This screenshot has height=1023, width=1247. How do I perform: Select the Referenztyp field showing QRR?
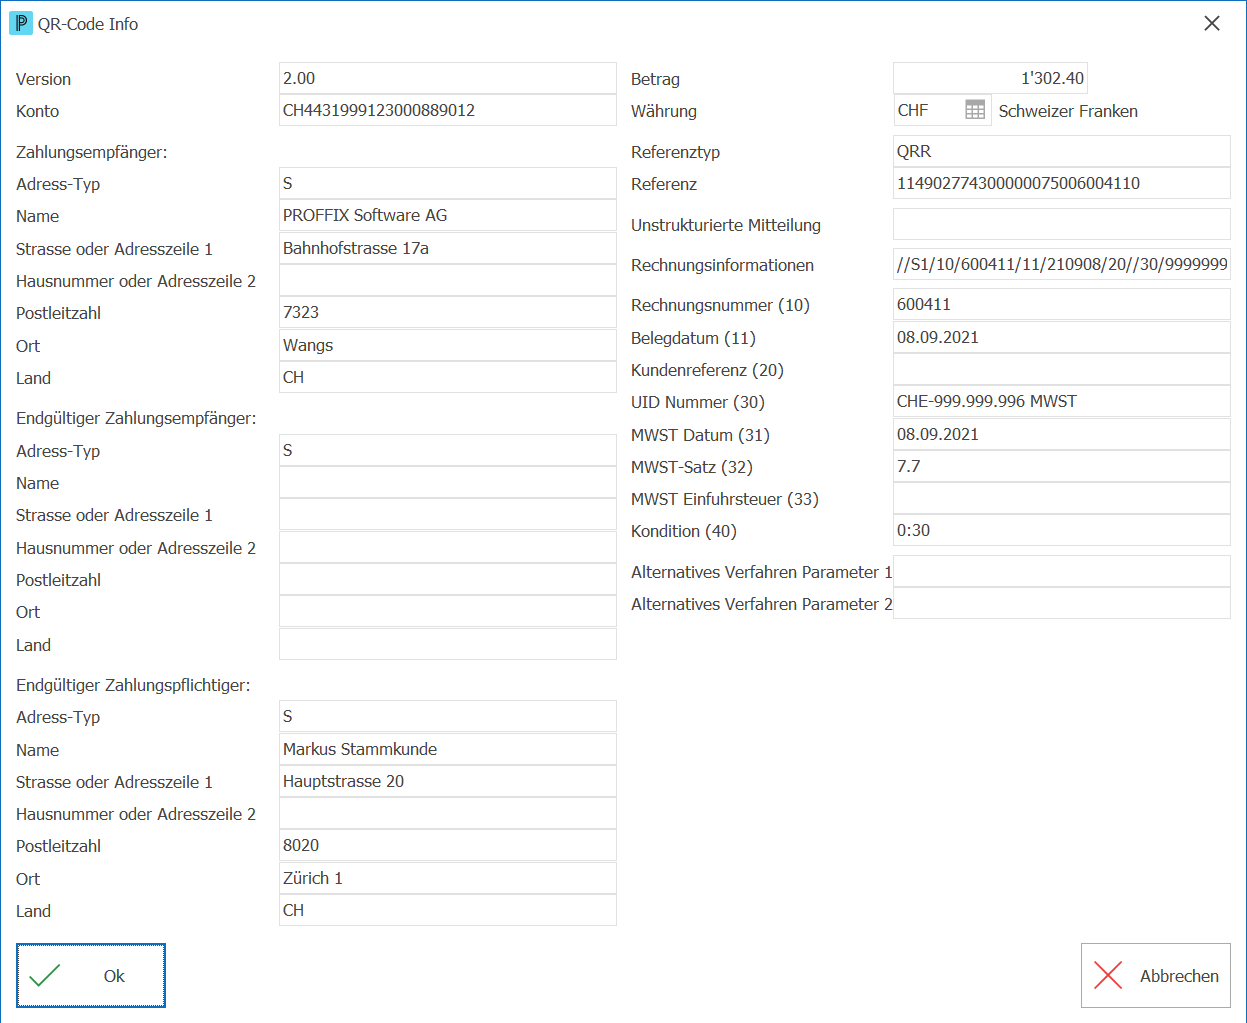tap(1062, 151)
